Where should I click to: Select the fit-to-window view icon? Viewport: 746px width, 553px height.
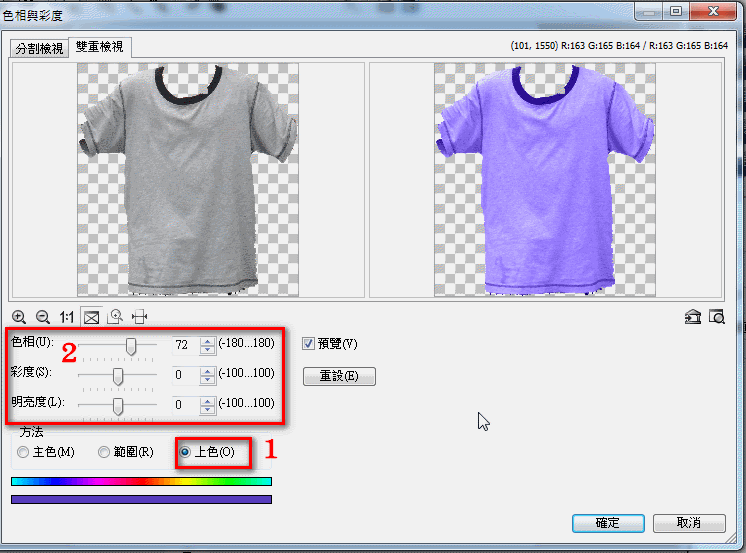(91, 317)
